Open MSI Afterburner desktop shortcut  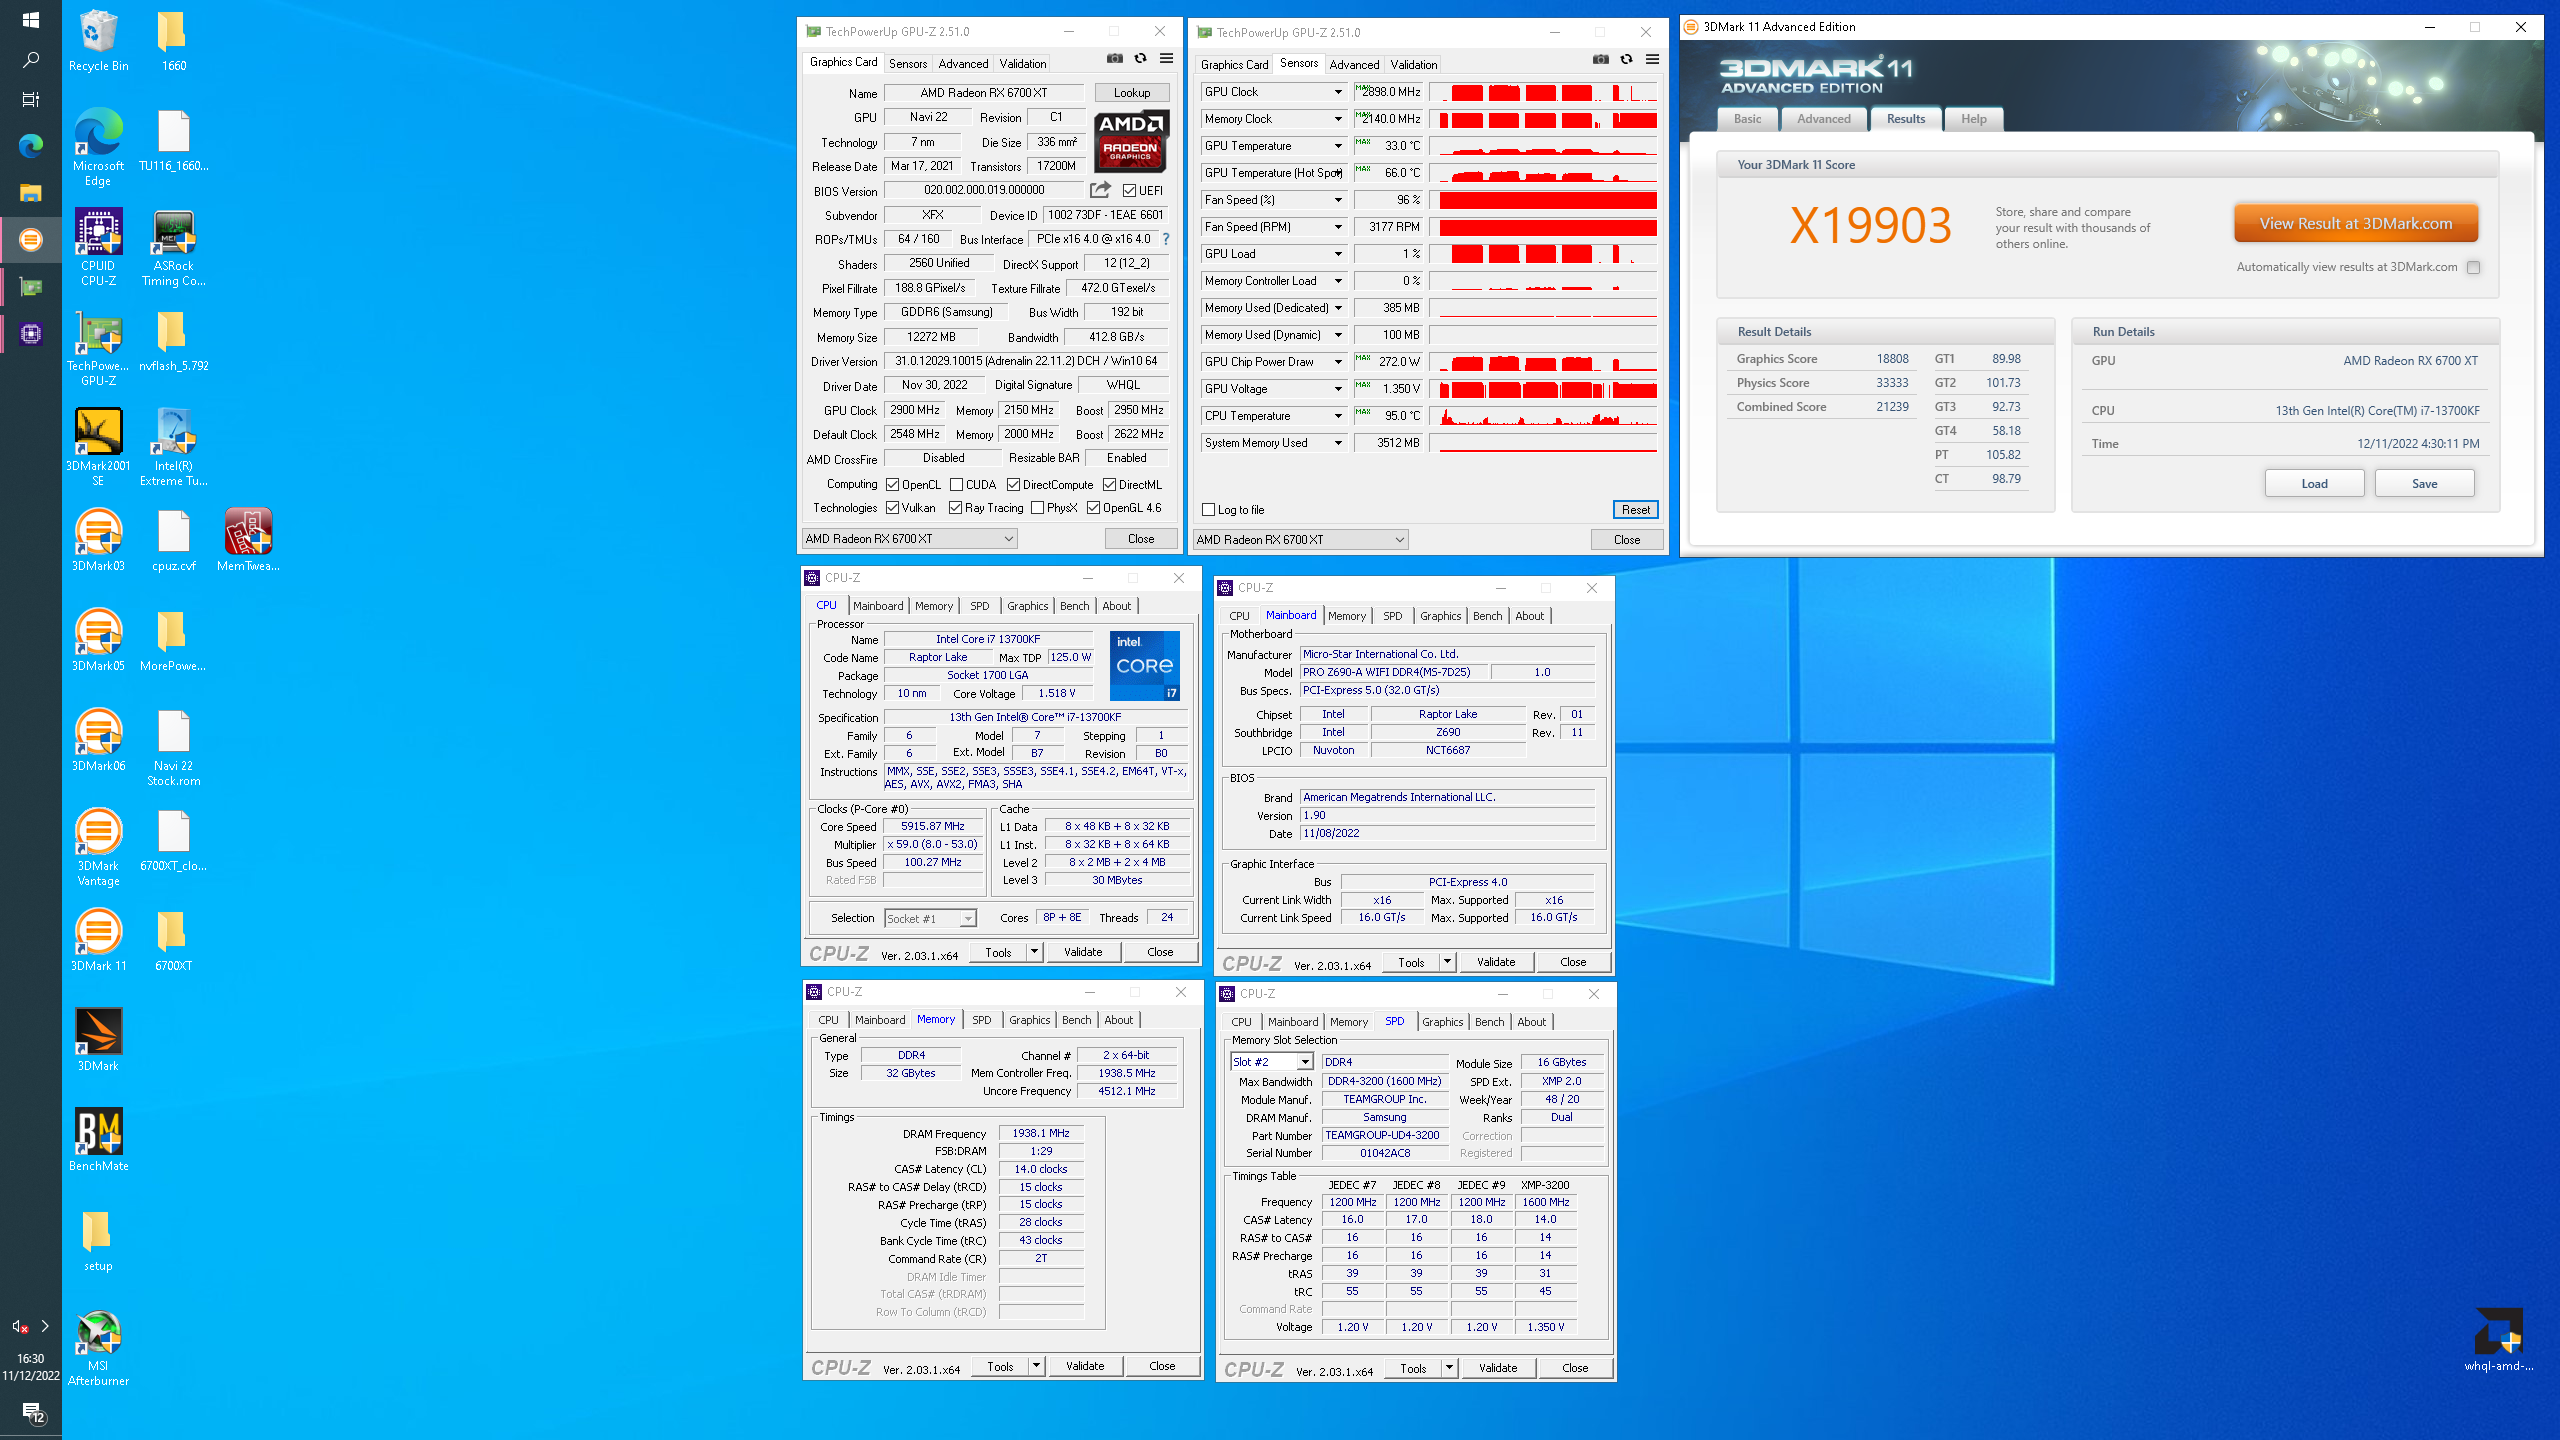pos(98,1347)
